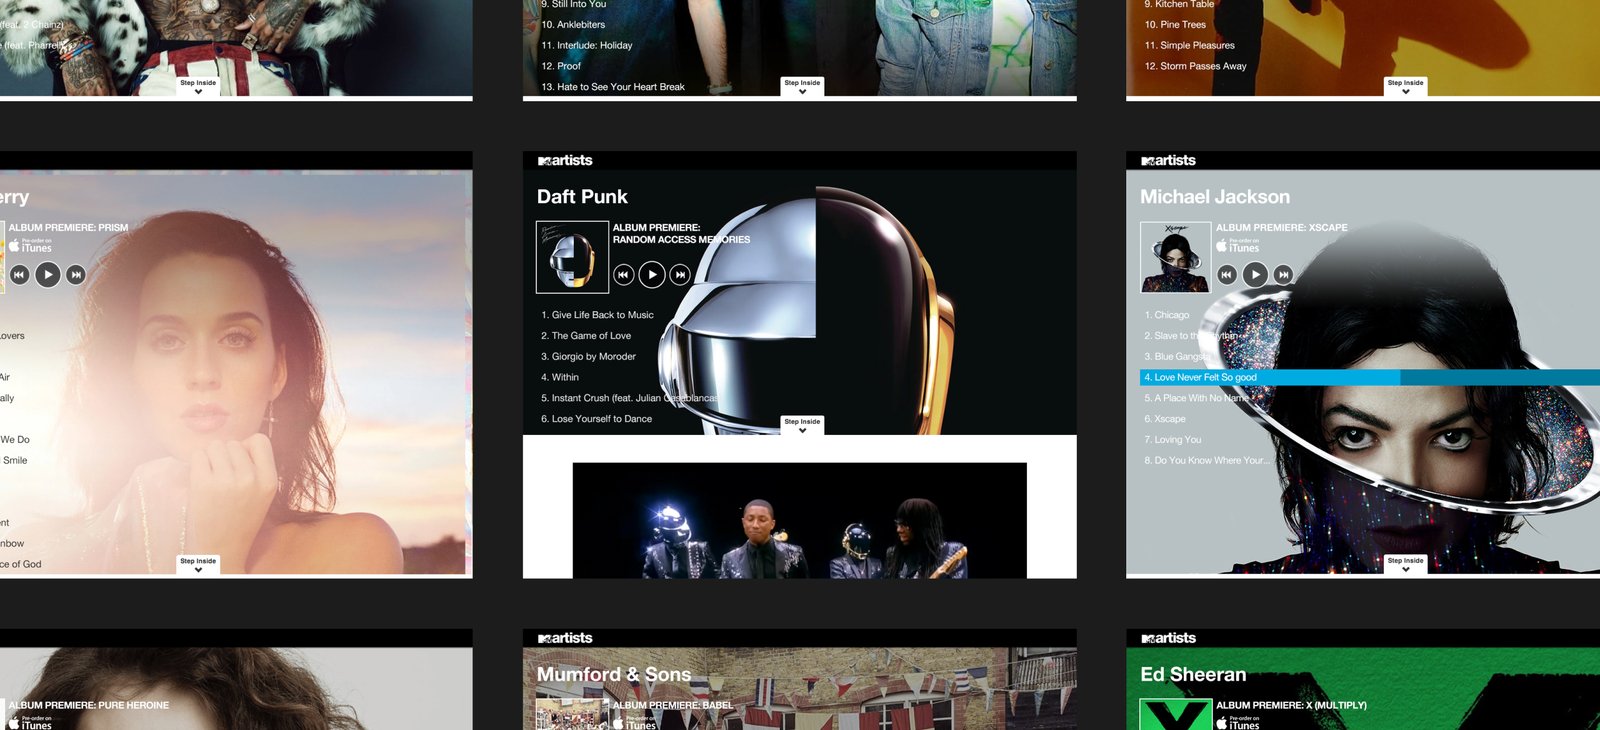Select track Hate to See Your Heart Break
Image resolution: width=1600 pixels, height=730 pixels.
click(x=613, y=87)
